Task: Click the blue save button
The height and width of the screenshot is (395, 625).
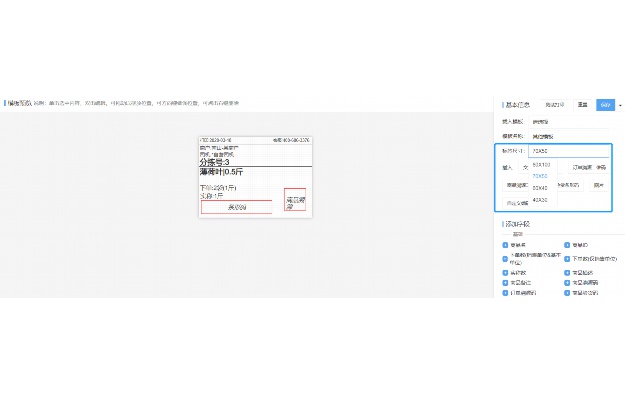Action: (605, 105)
